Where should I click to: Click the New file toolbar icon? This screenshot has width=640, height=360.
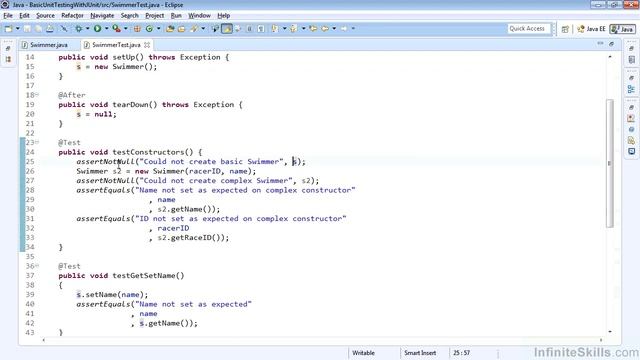9,29
